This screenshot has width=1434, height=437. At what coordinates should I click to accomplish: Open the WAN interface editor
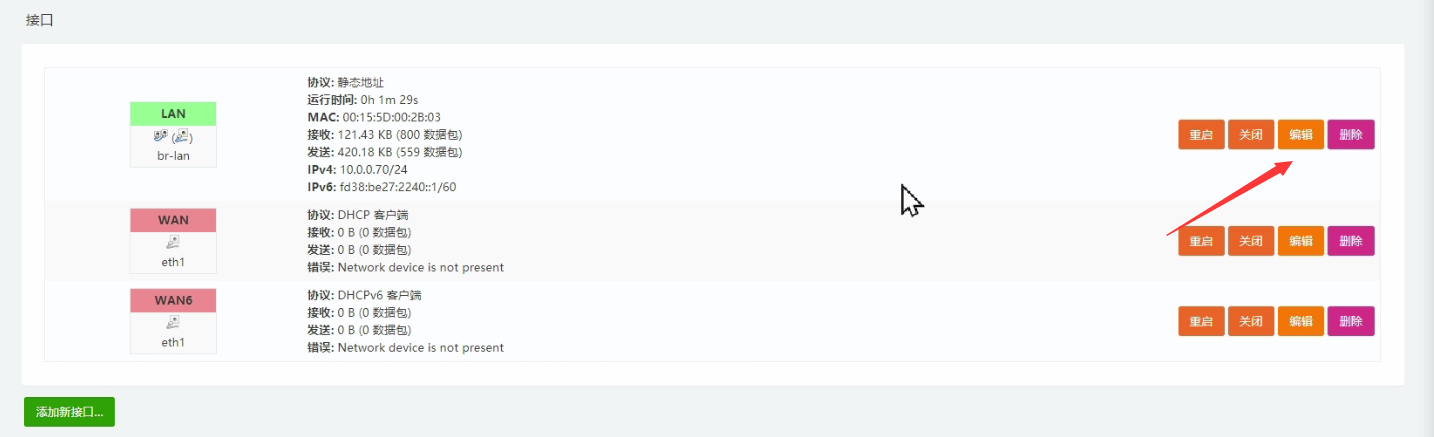1301,241
